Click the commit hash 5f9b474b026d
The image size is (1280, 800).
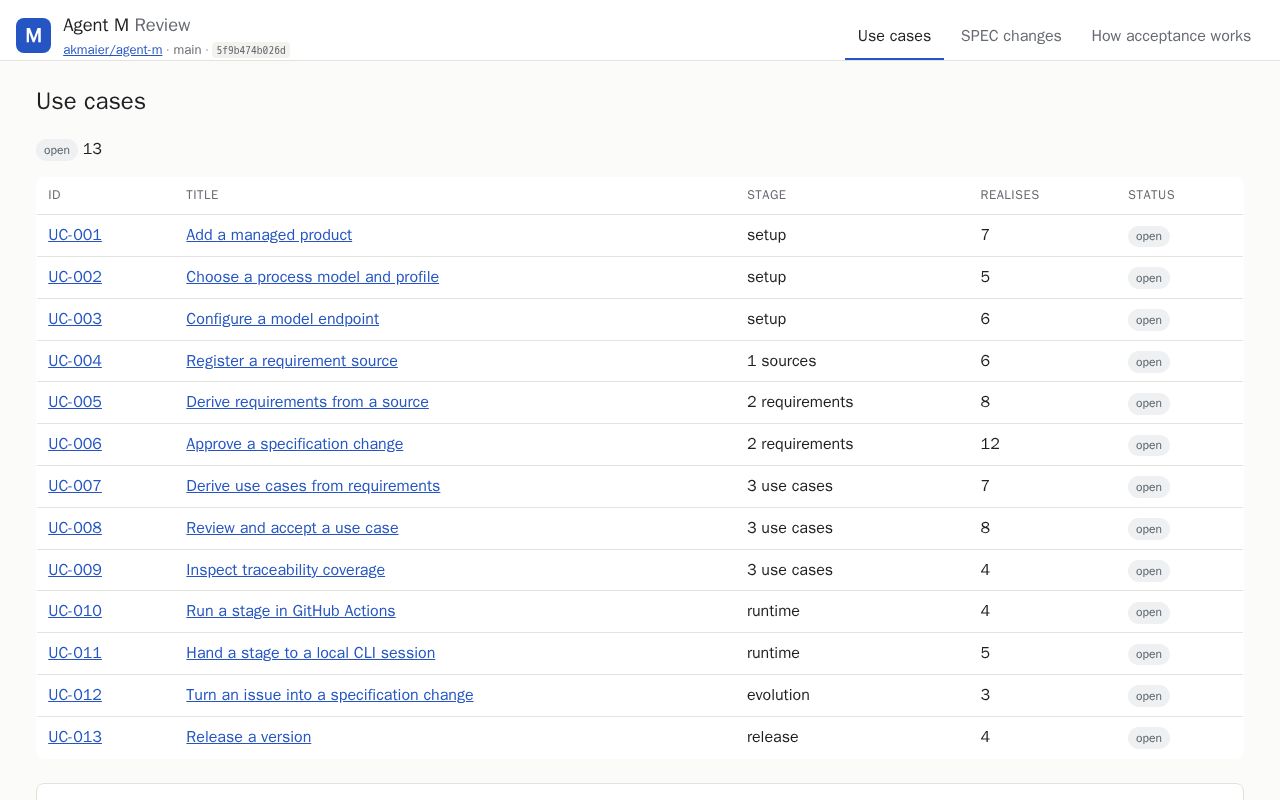point(251,50)
